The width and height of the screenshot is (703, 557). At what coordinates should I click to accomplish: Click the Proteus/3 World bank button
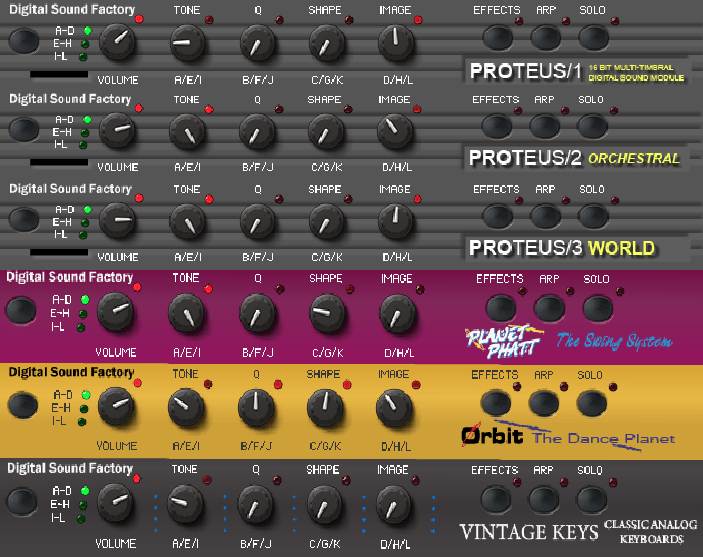(23, 219)
